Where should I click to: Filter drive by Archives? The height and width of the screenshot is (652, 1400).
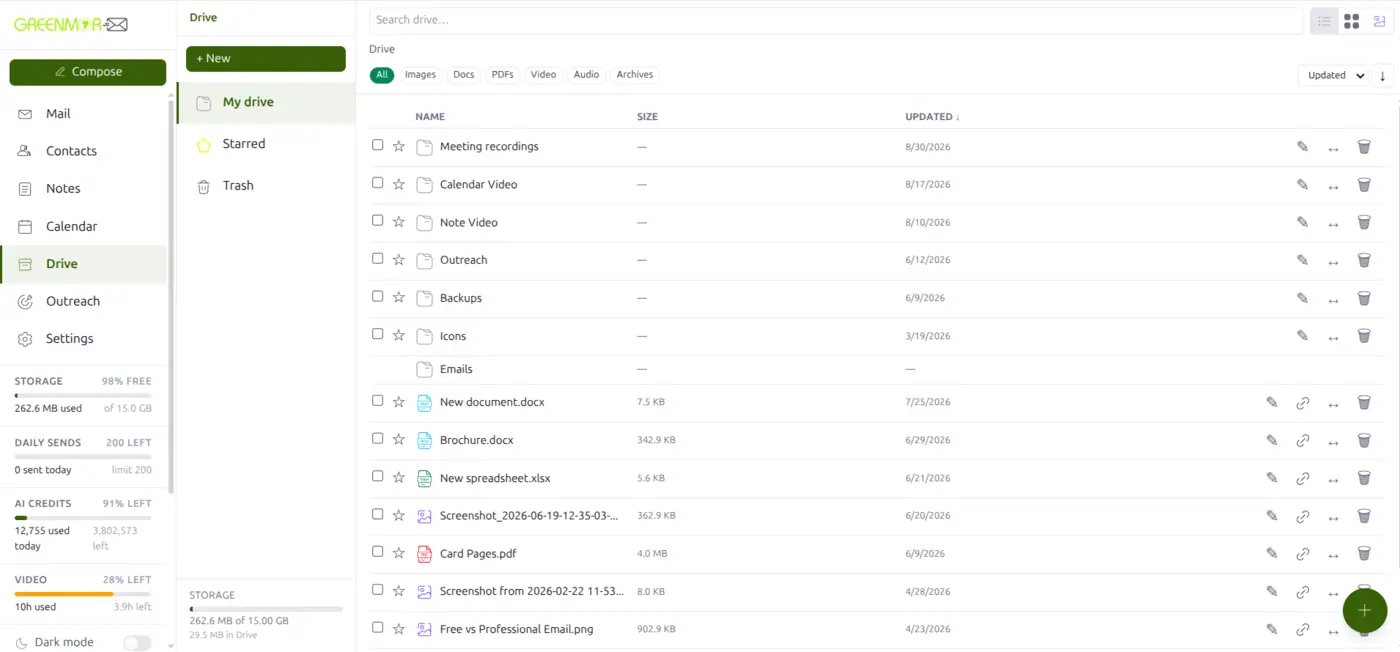(635, 74)
